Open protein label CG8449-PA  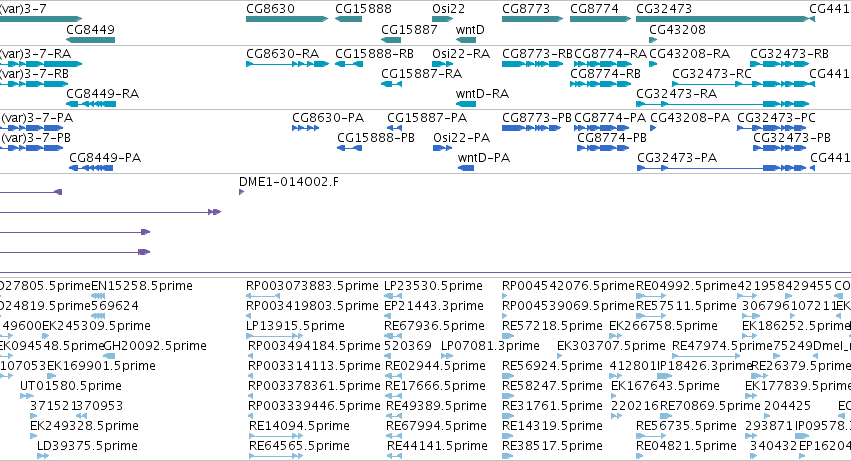click(x=105, y=158)
